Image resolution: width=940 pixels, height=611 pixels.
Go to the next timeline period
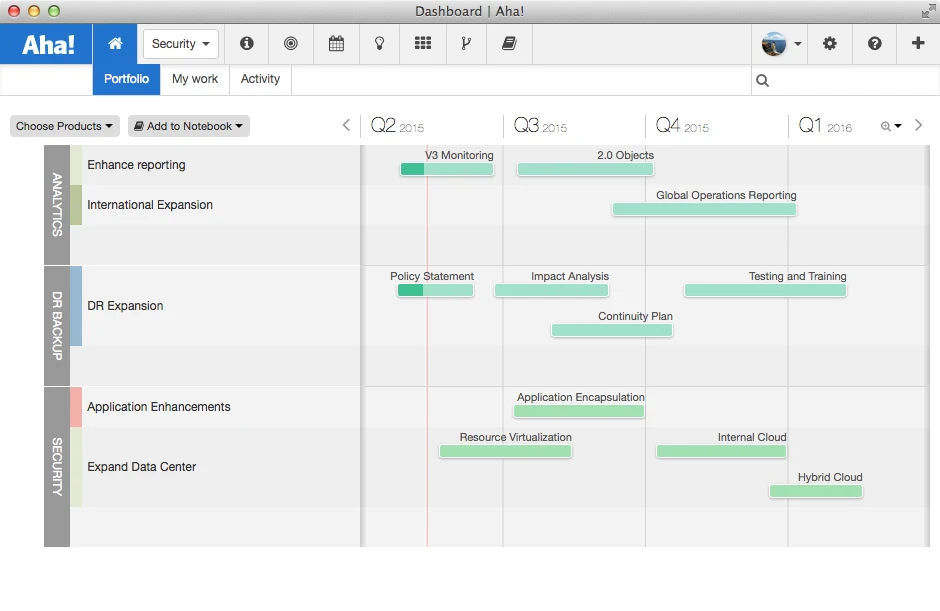pos(918,125)
